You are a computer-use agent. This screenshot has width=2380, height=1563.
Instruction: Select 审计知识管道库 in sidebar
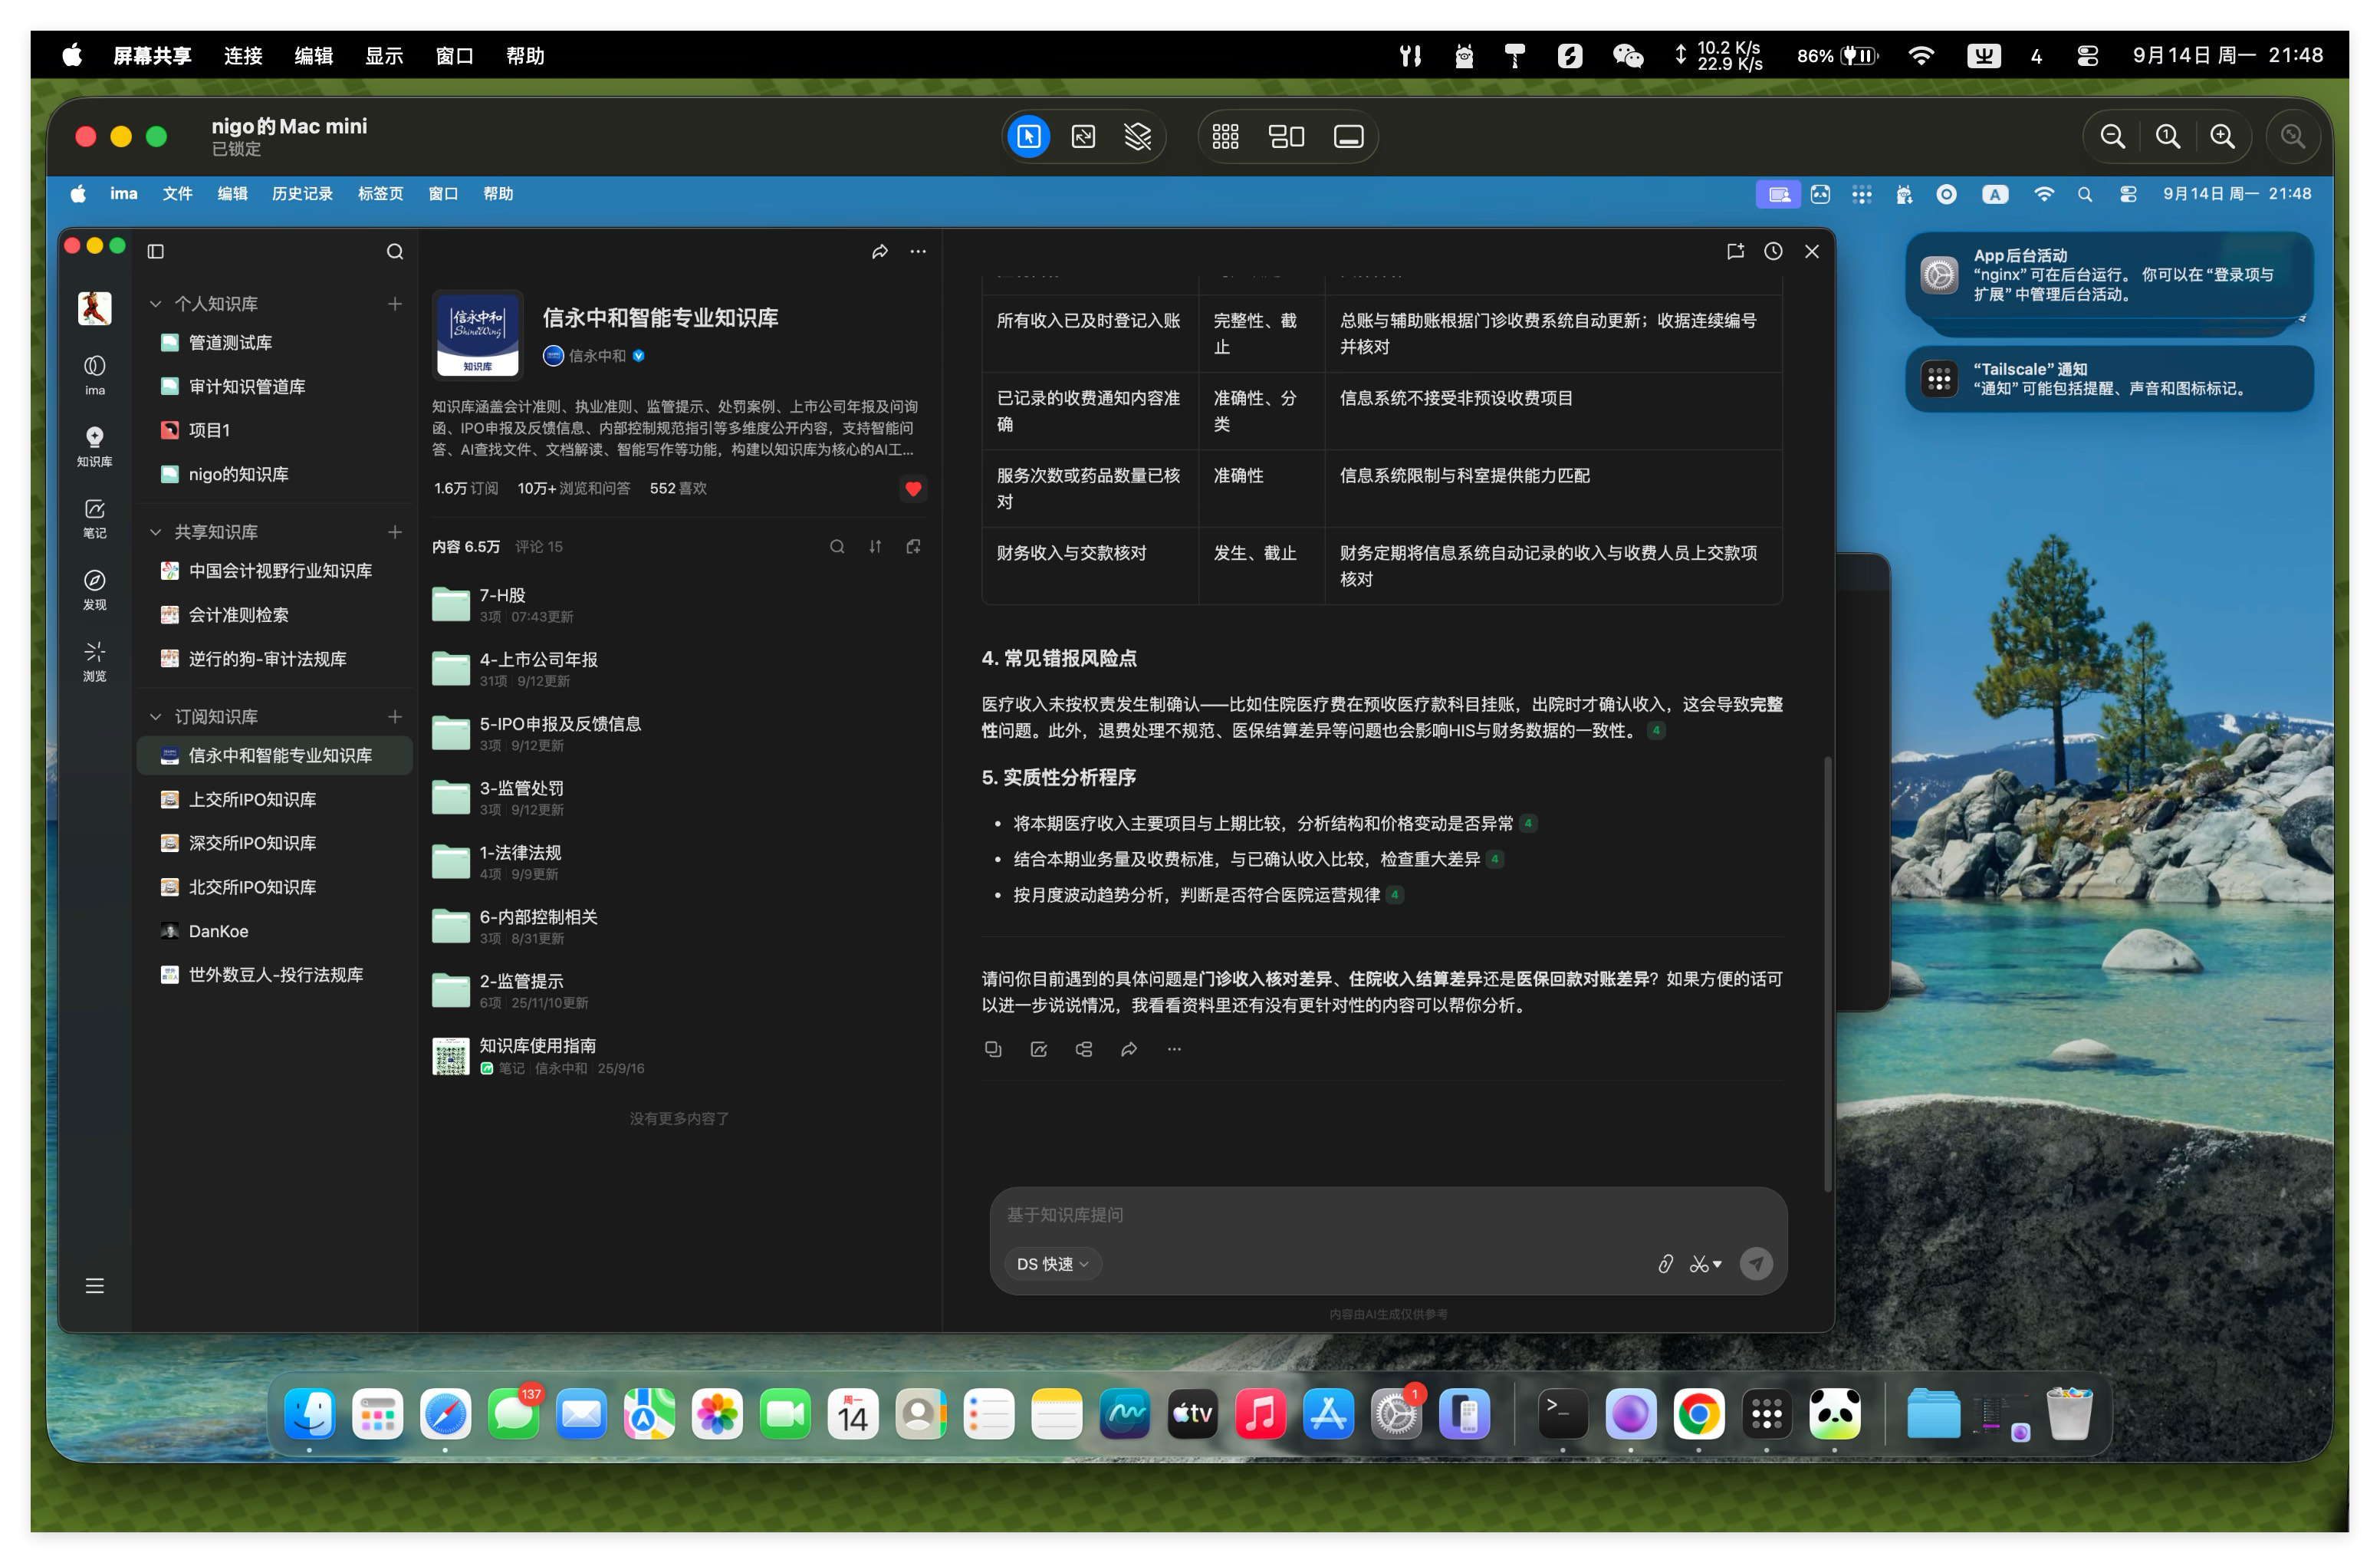(x=274, y=386)
